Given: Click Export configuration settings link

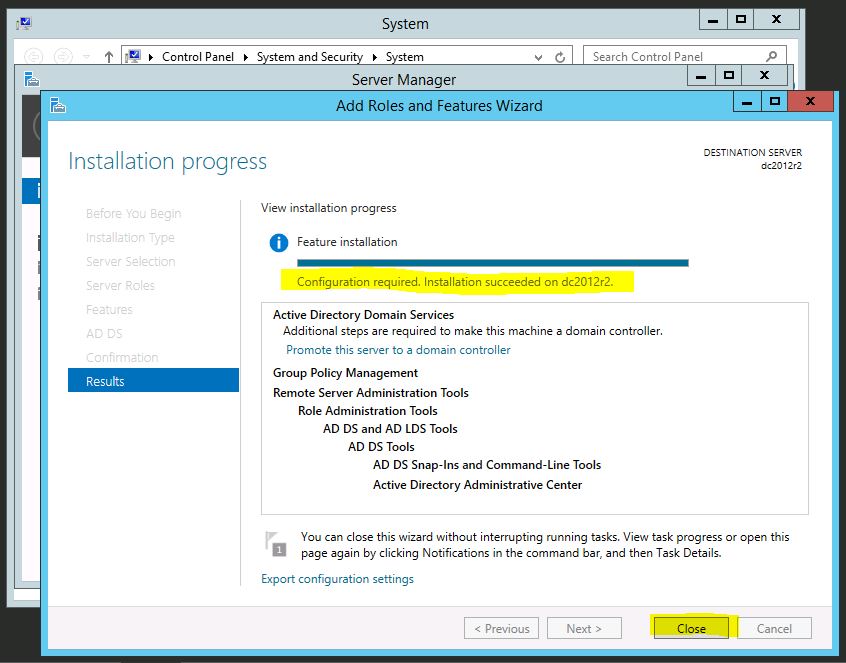Looking at the screenshot, I should click(337, 579).
